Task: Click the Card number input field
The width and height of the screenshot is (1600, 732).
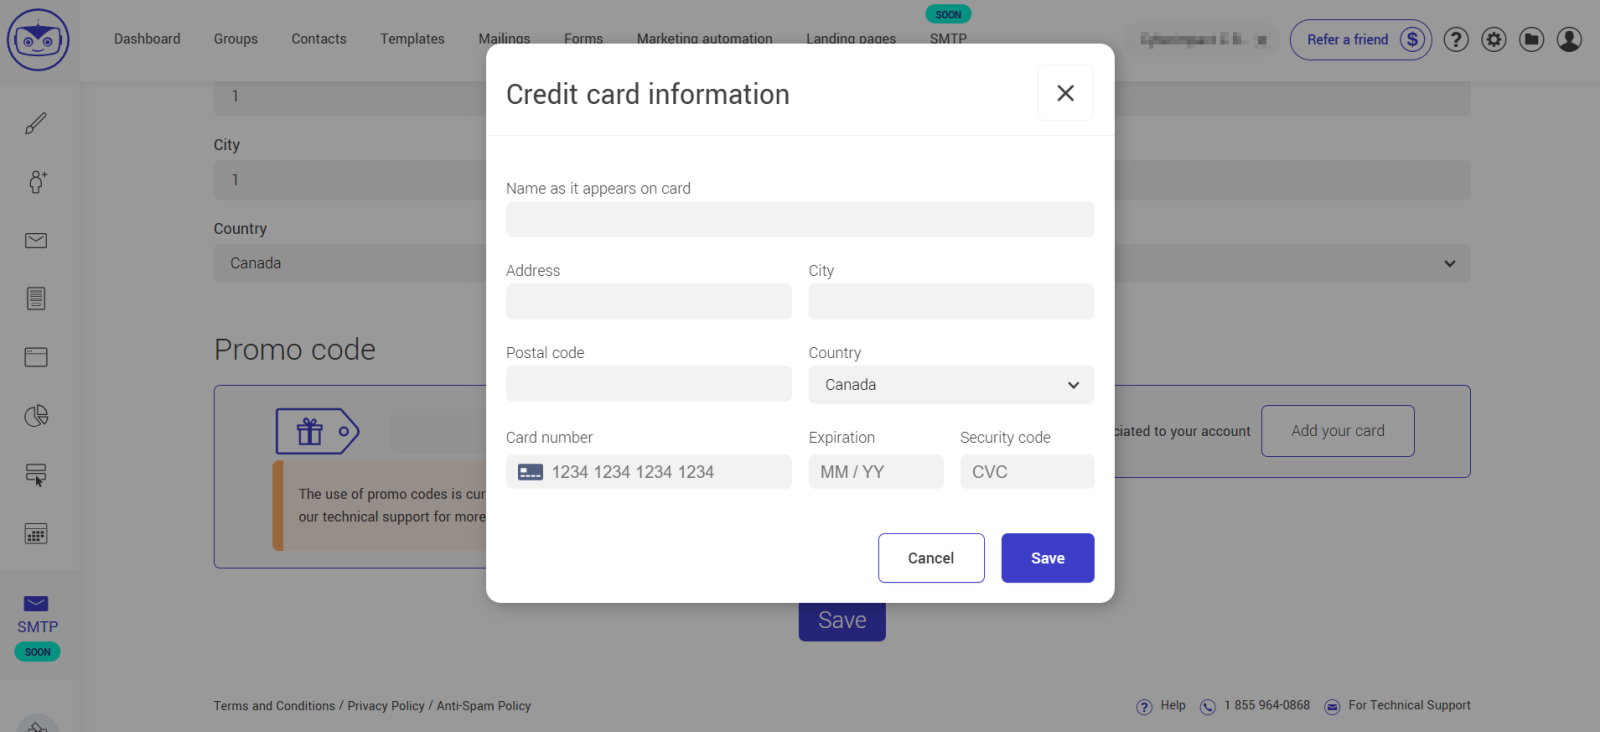Action: [x=648, y=471]
